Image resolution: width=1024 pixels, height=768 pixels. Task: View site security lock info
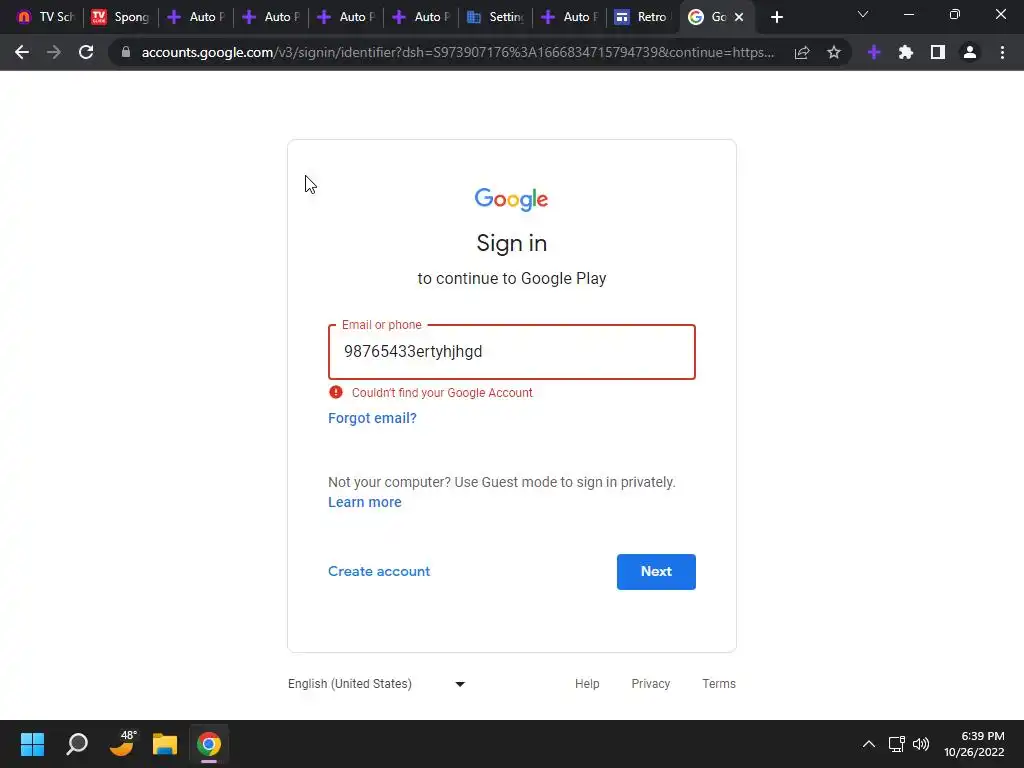(126, 52)
